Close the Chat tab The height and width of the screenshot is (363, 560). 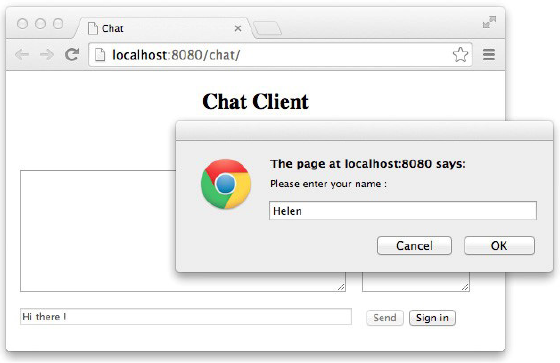[x=238, y=28]
